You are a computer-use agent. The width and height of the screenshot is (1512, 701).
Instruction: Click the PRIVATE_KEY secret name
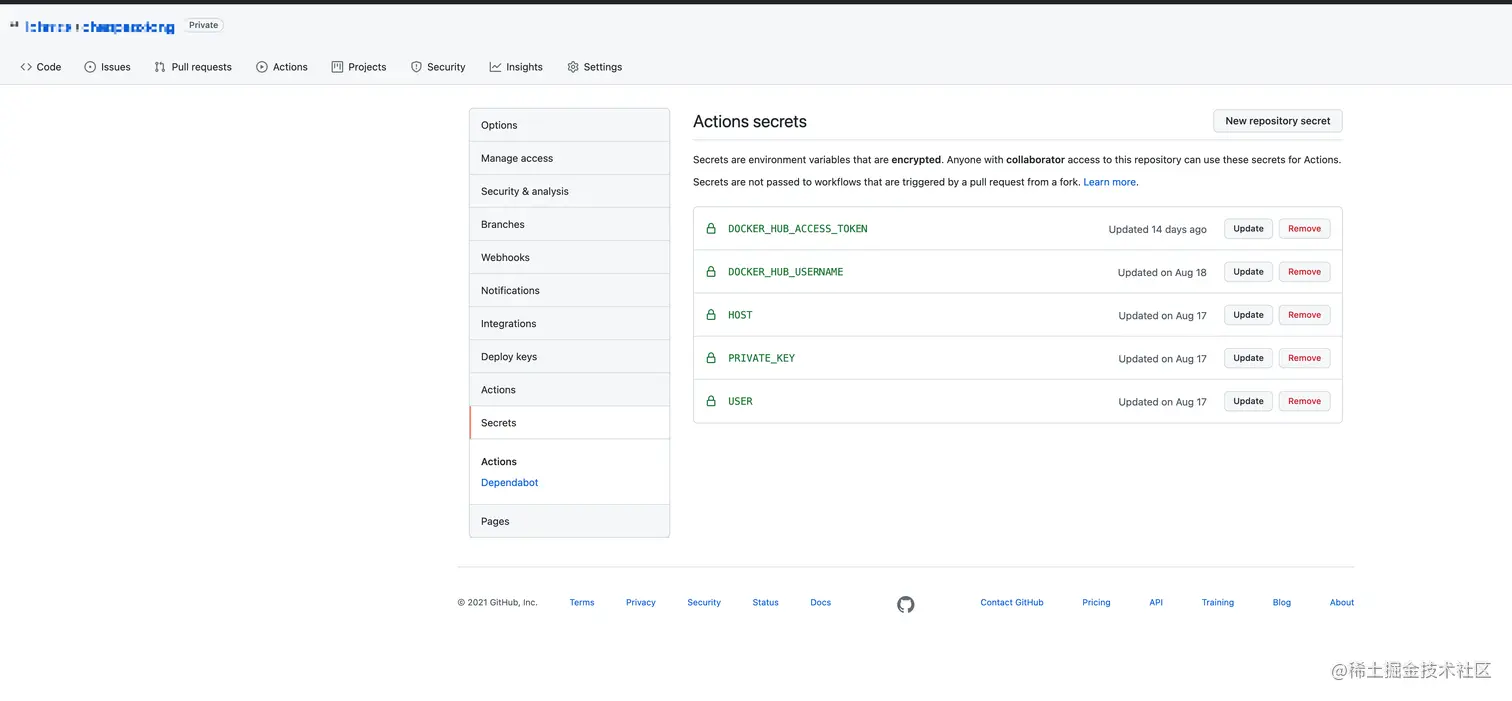tap(761, 358)
